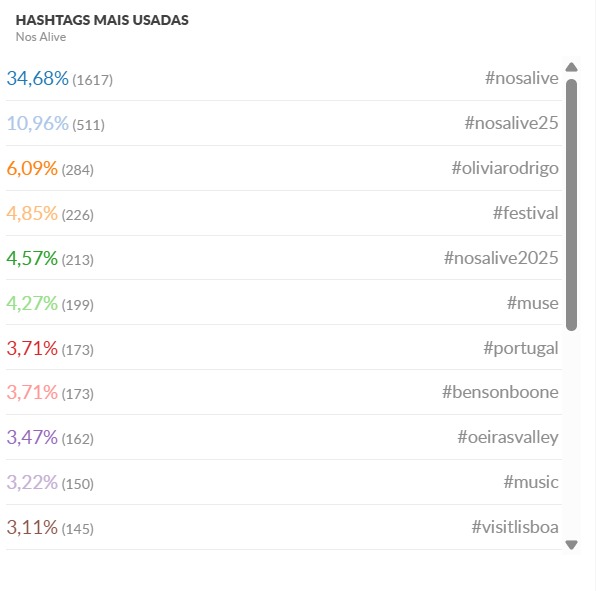The height and width of the screenshot is (591, 596).
Task: Click the orange 6,09% value
Action: (x=32, y=168)
